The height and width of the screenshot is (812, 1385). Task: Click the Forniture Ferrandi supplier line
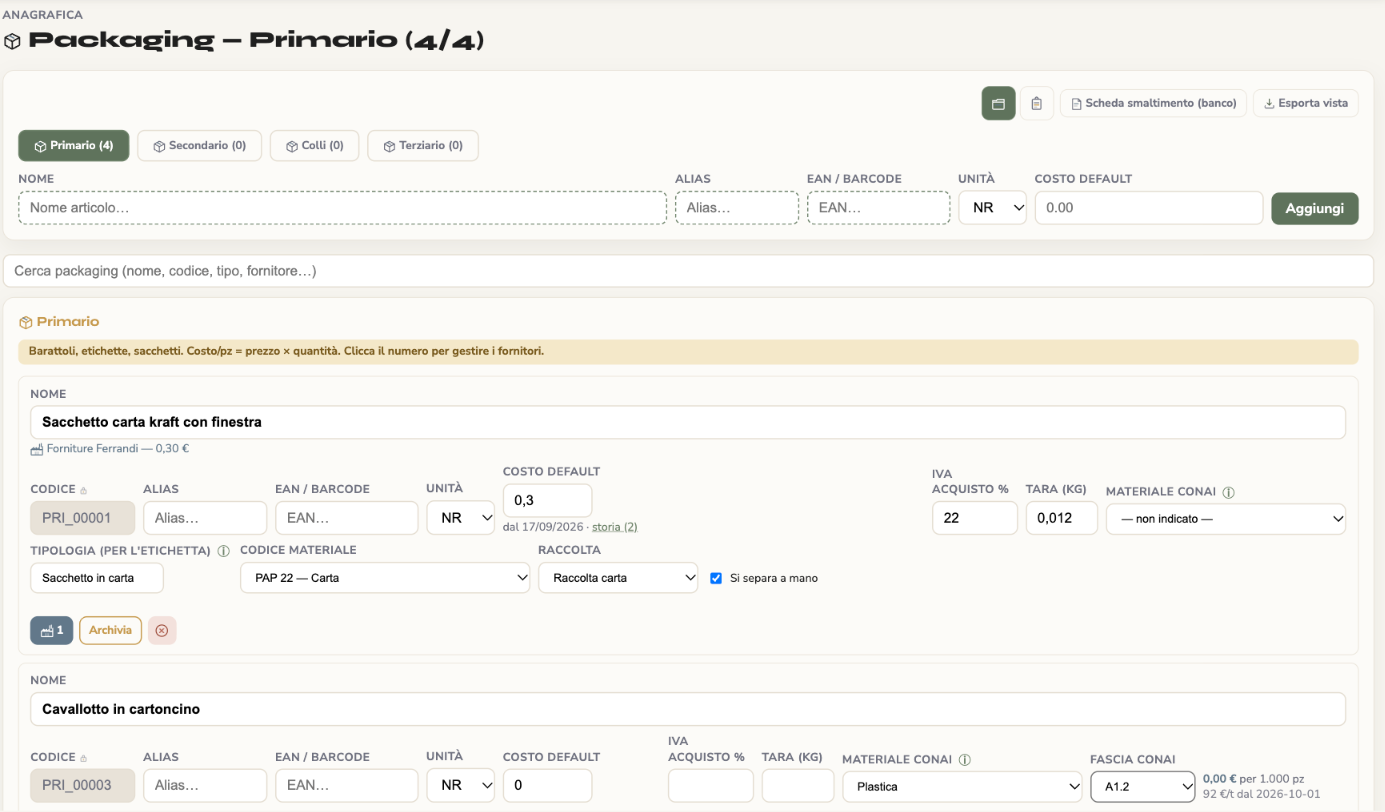(x=110, y=448)
